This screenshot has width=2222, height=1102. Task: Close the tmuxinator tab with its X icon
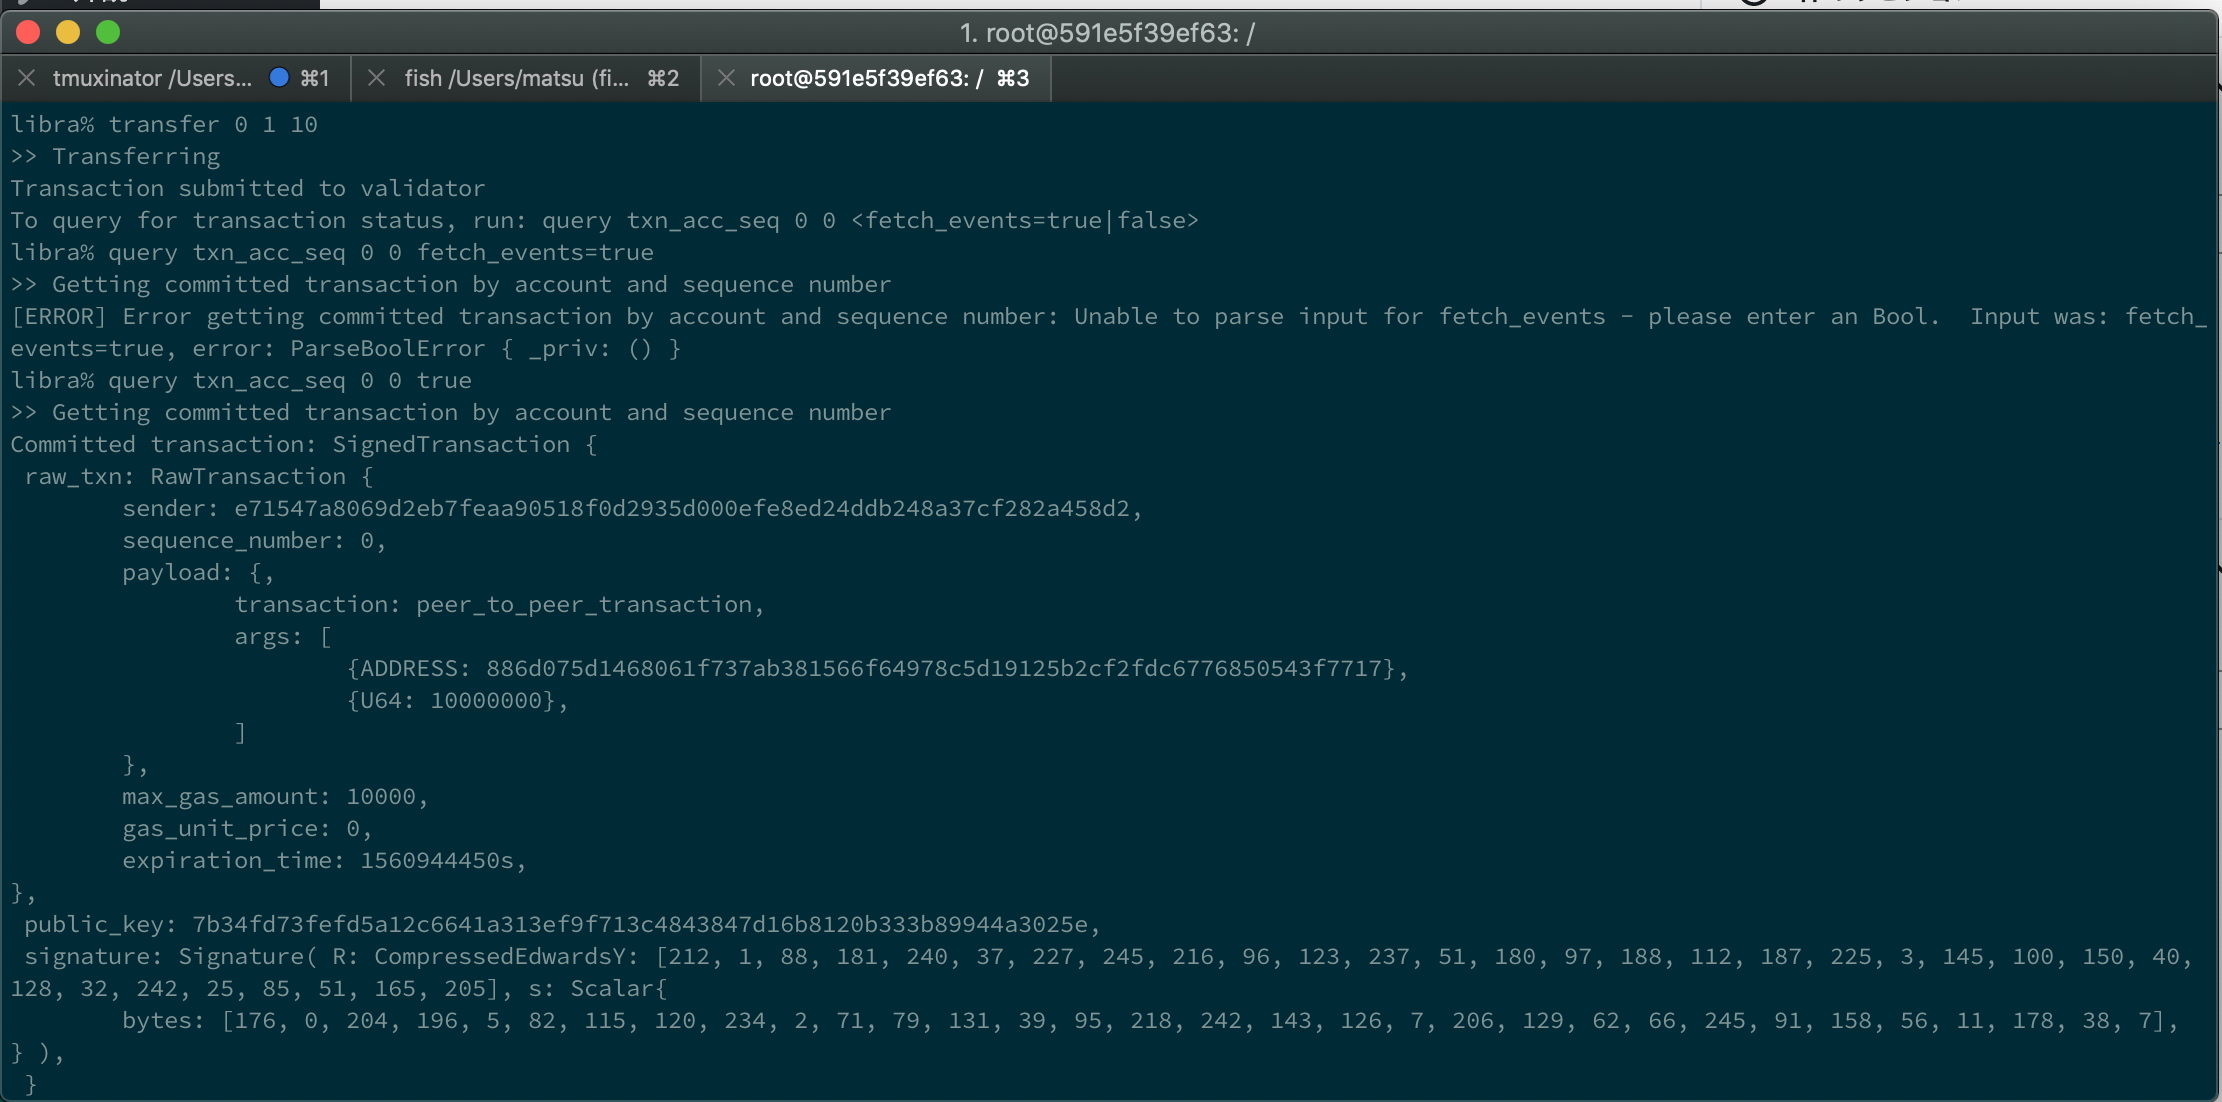27,78
